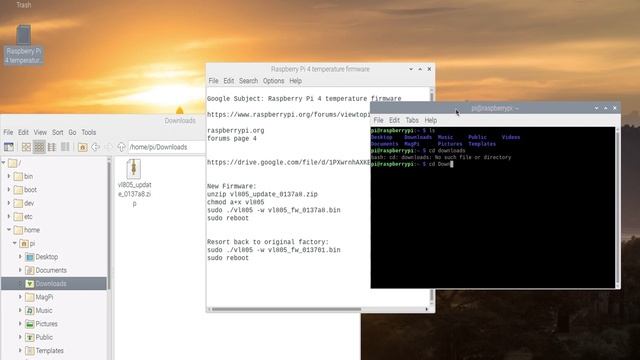640x360 pixels.
Task: Click the Pictures folder icon in tree
Action: (29, 324)
